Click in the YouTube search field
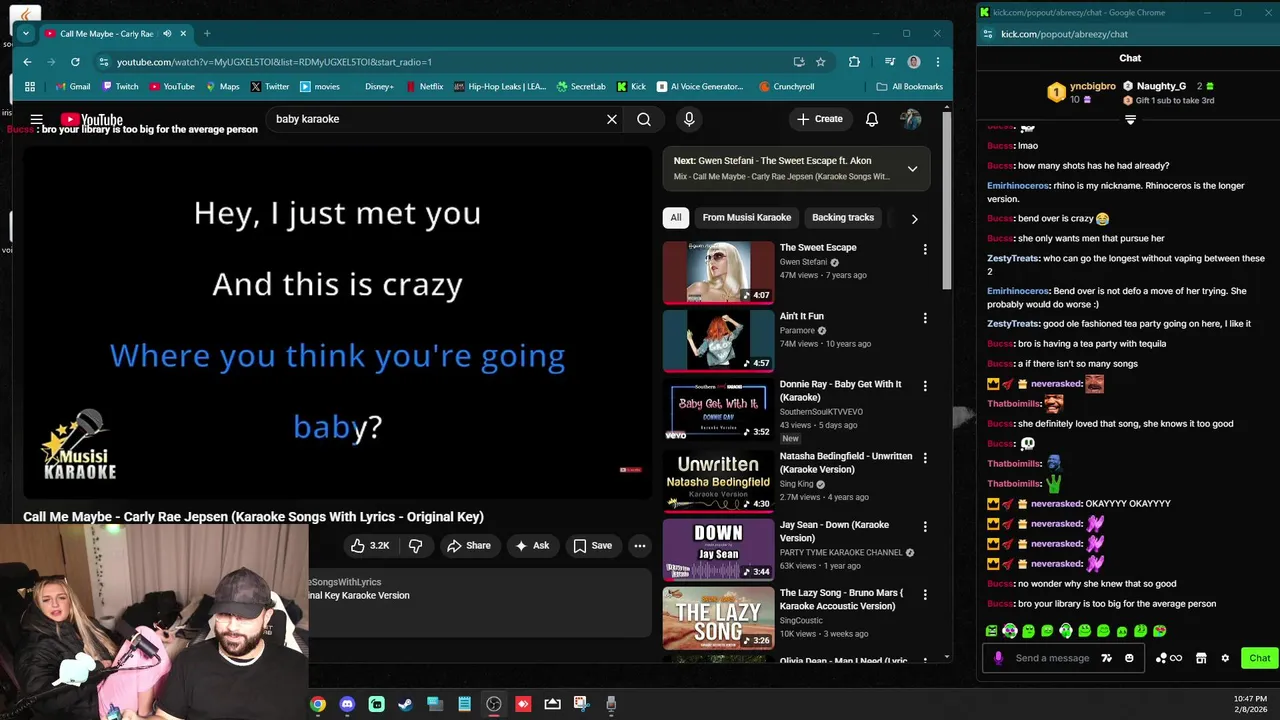Screen dimensions: 1280x720 pos(435,119)
